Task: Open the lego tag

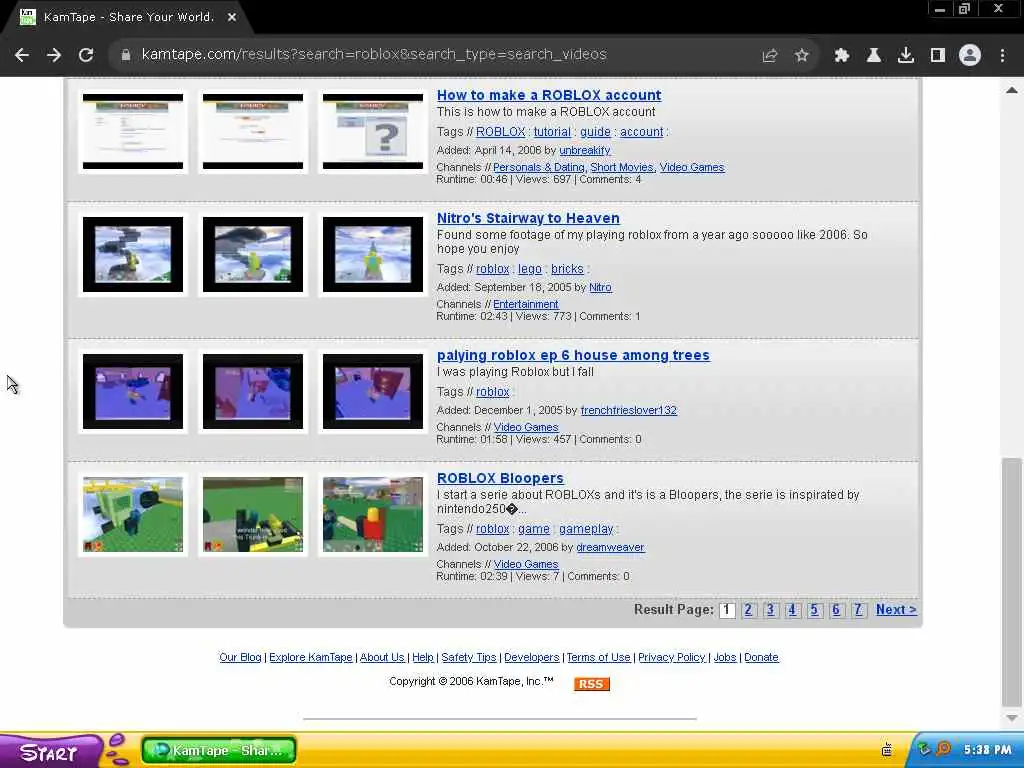Action: click(530, 269)
